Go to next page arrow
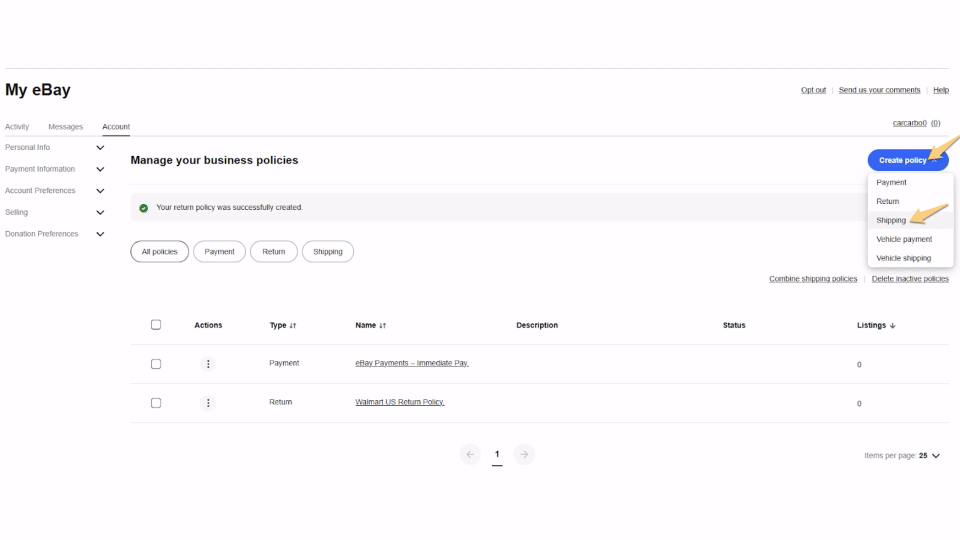The height and width of the screenshot is (540, 960). pyautogui.click(x=524, y=454)
